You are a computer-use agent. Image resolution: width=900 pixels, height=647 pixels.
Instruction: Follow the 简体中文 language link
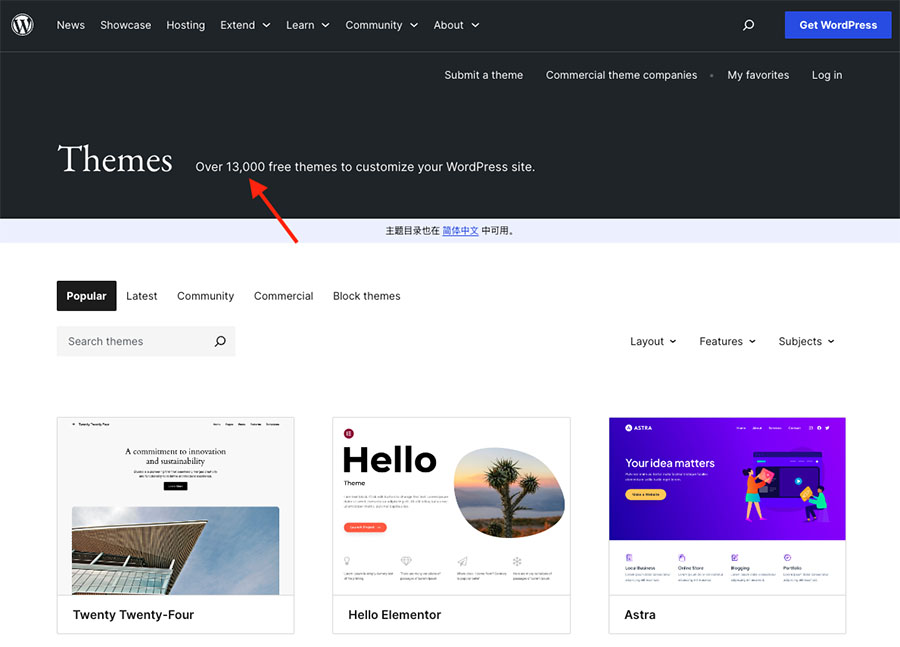460,231
